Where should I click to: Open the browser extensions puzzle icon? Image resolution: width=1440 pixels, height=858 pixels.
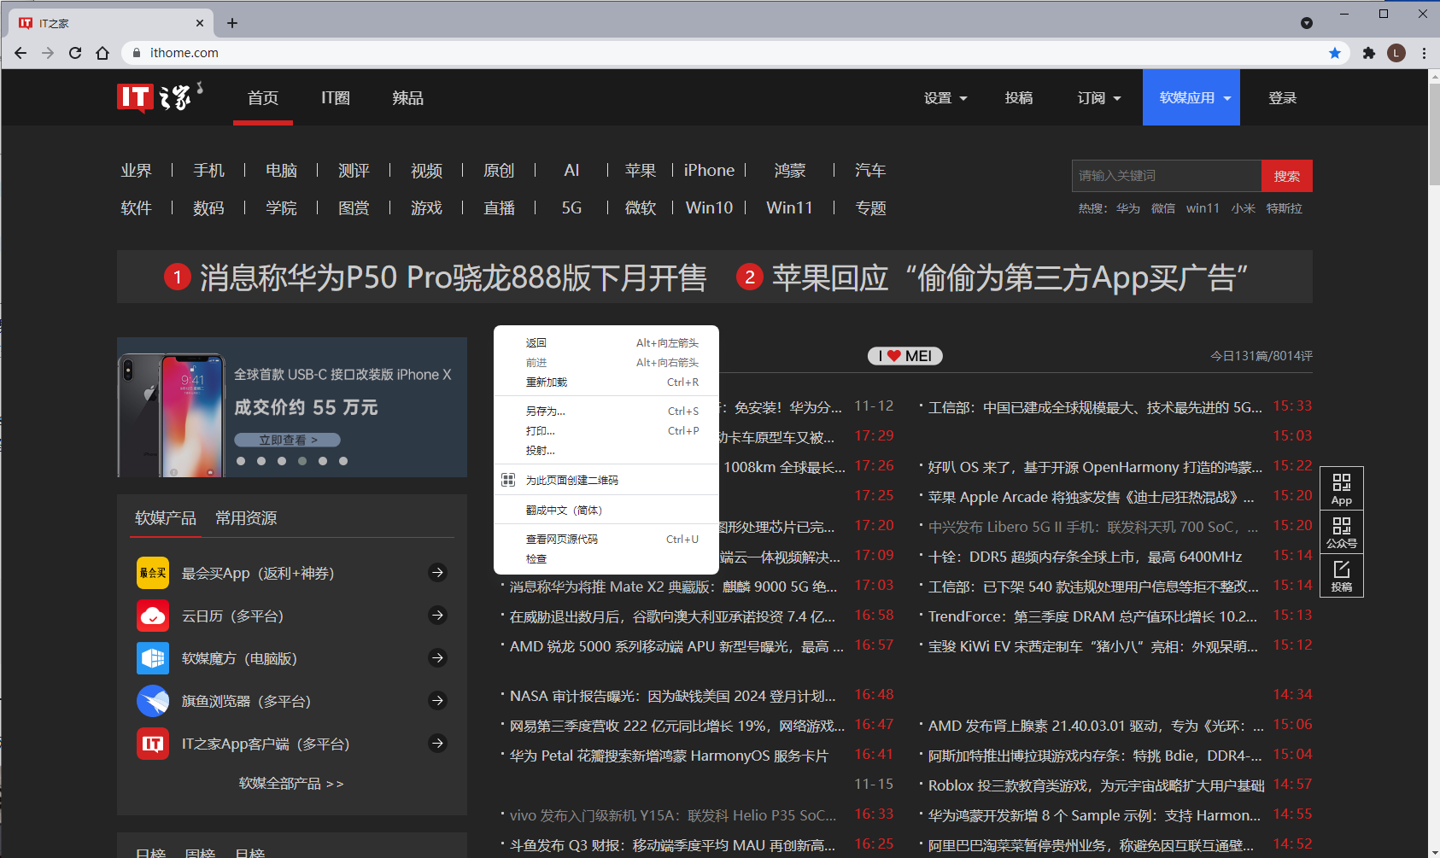[1368, 53]
